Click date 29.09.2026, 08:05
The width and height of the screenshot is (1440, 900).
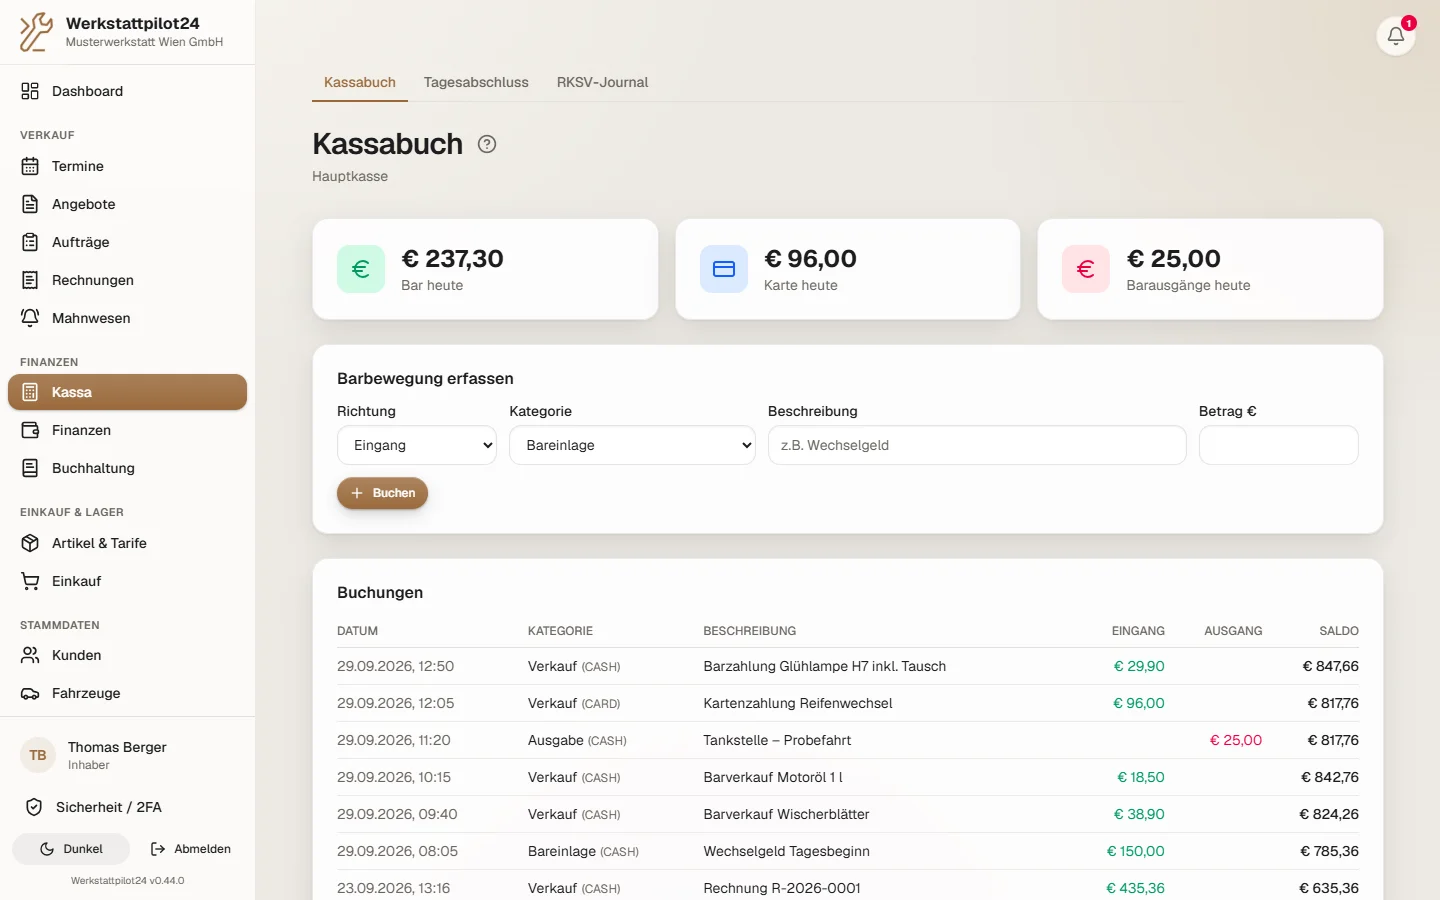tap(397, 851)
